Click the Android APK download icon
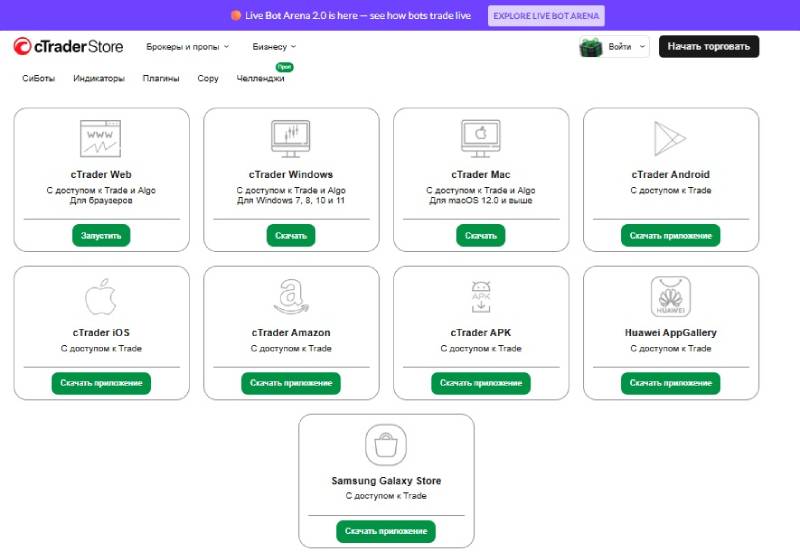 [481, 296]
